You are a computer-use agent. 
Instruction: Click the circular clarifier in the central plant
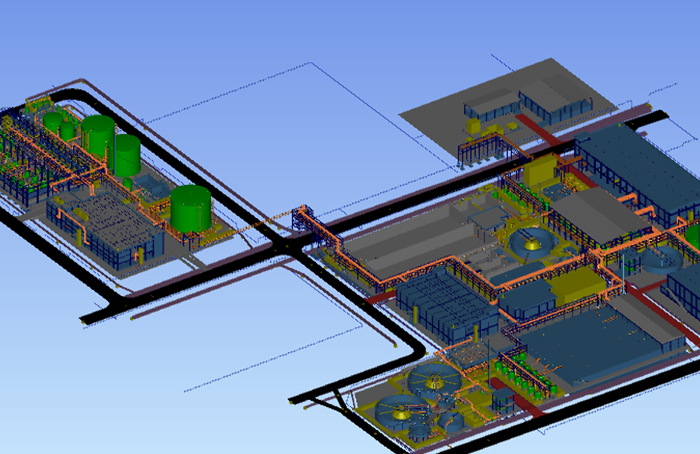532,241
